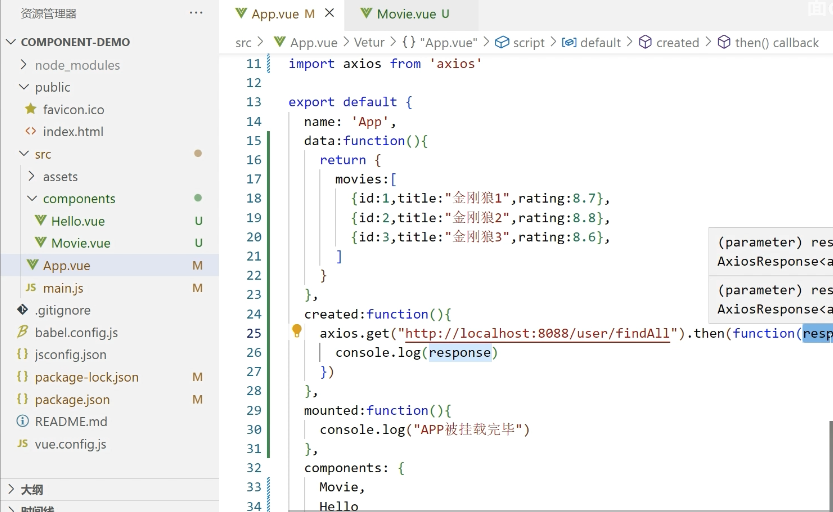Screen dimensions: 833x512
Task: Open vue.config.js from the explorer
Action: coord(70,444)
